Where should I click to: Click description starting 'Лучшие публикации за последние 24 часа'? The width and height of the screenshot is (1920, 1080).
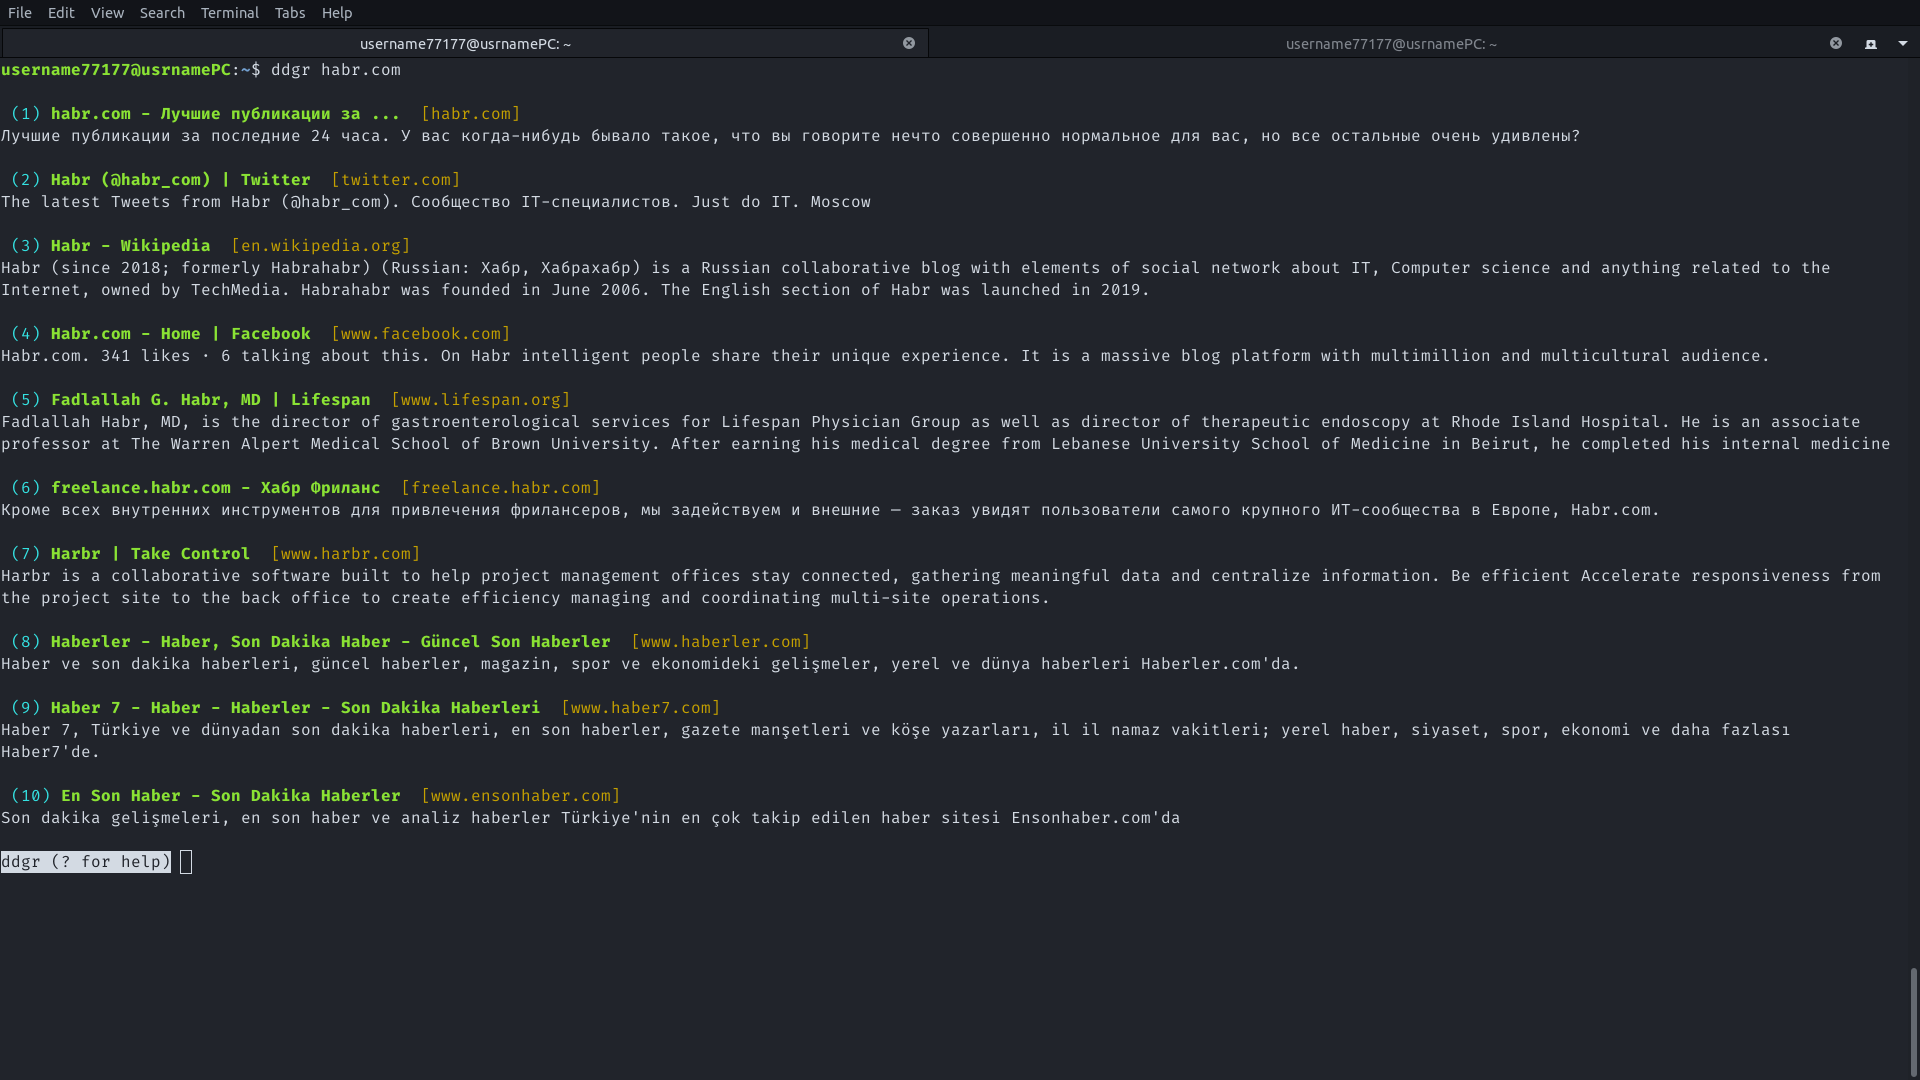[x=791, y=136]
